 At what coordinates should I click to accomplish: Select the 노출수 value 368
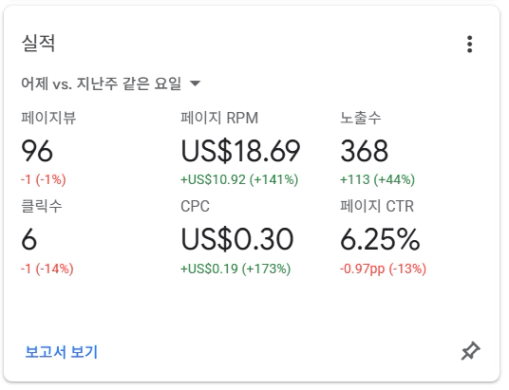click(x=364, y=151)
